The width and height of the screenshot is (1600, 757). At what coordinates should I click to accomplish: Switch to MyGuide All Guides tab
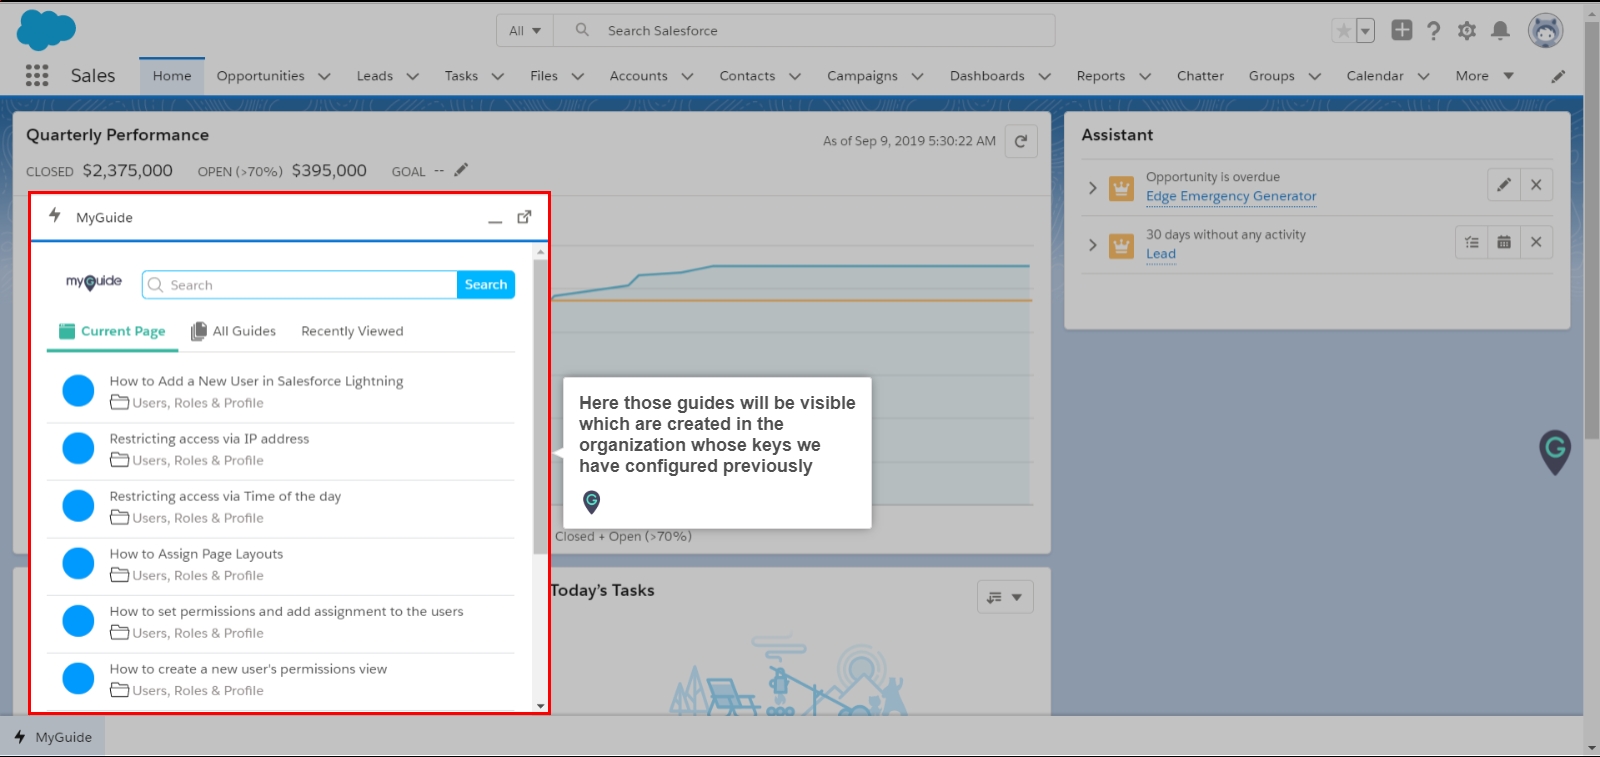[x=233, y=331]
